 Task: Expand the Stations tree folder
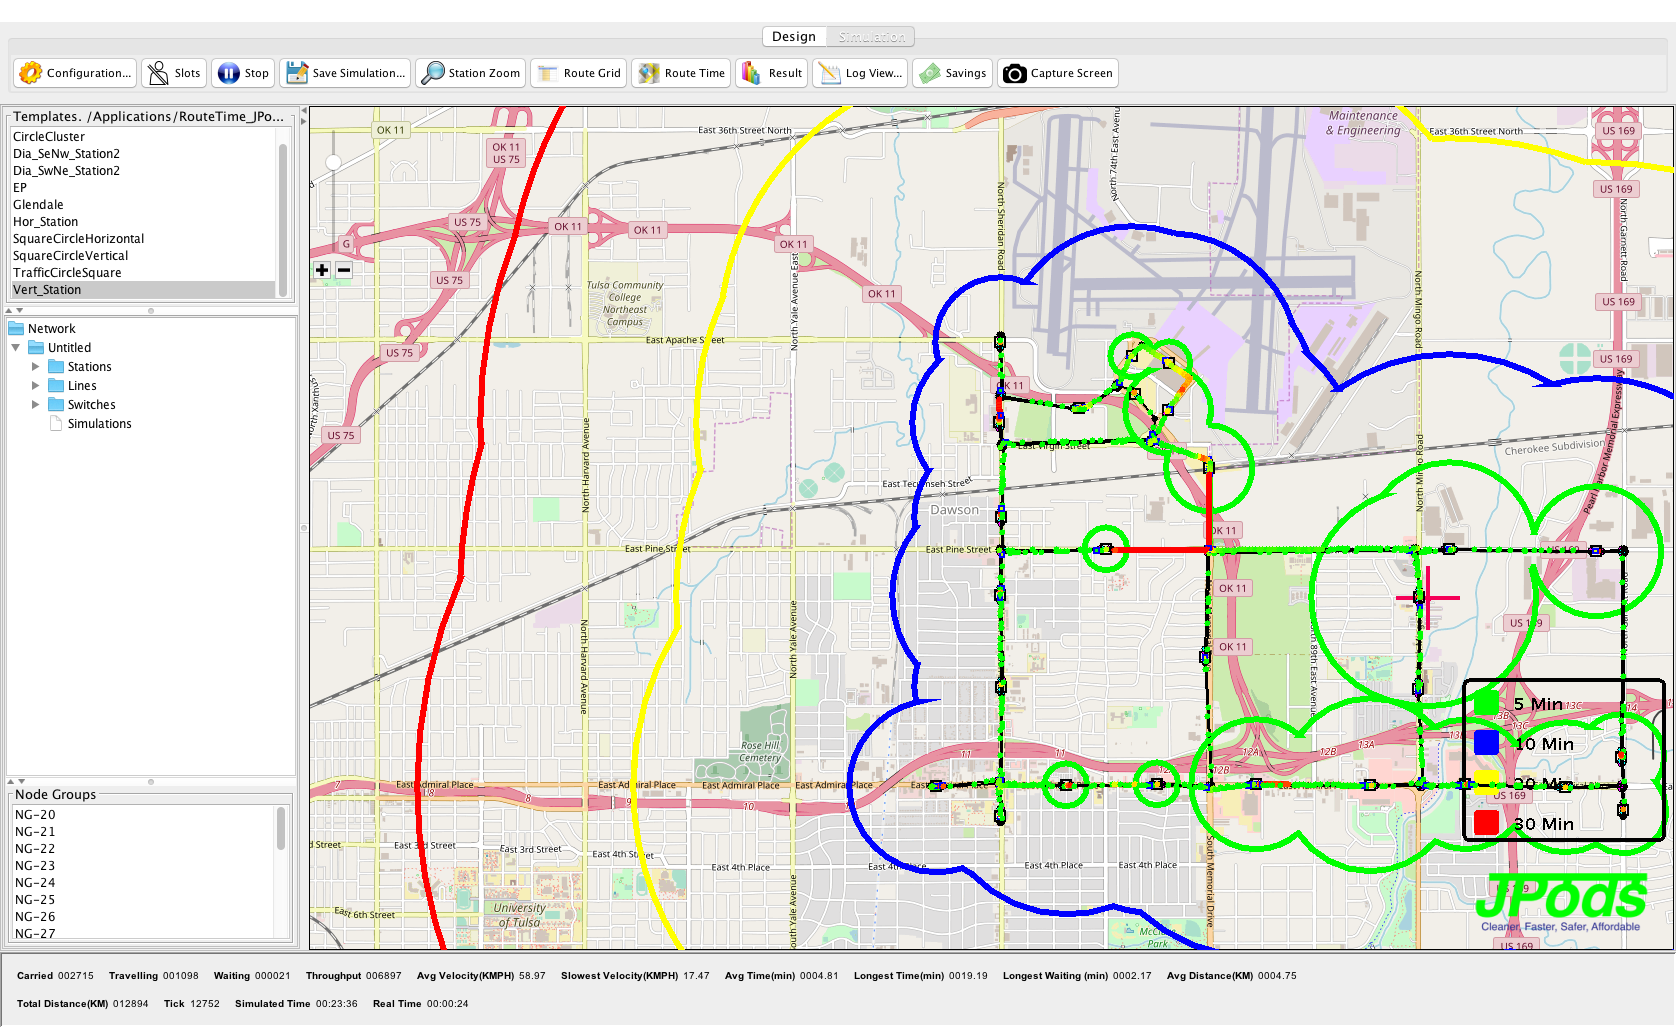tap(36, 367)
